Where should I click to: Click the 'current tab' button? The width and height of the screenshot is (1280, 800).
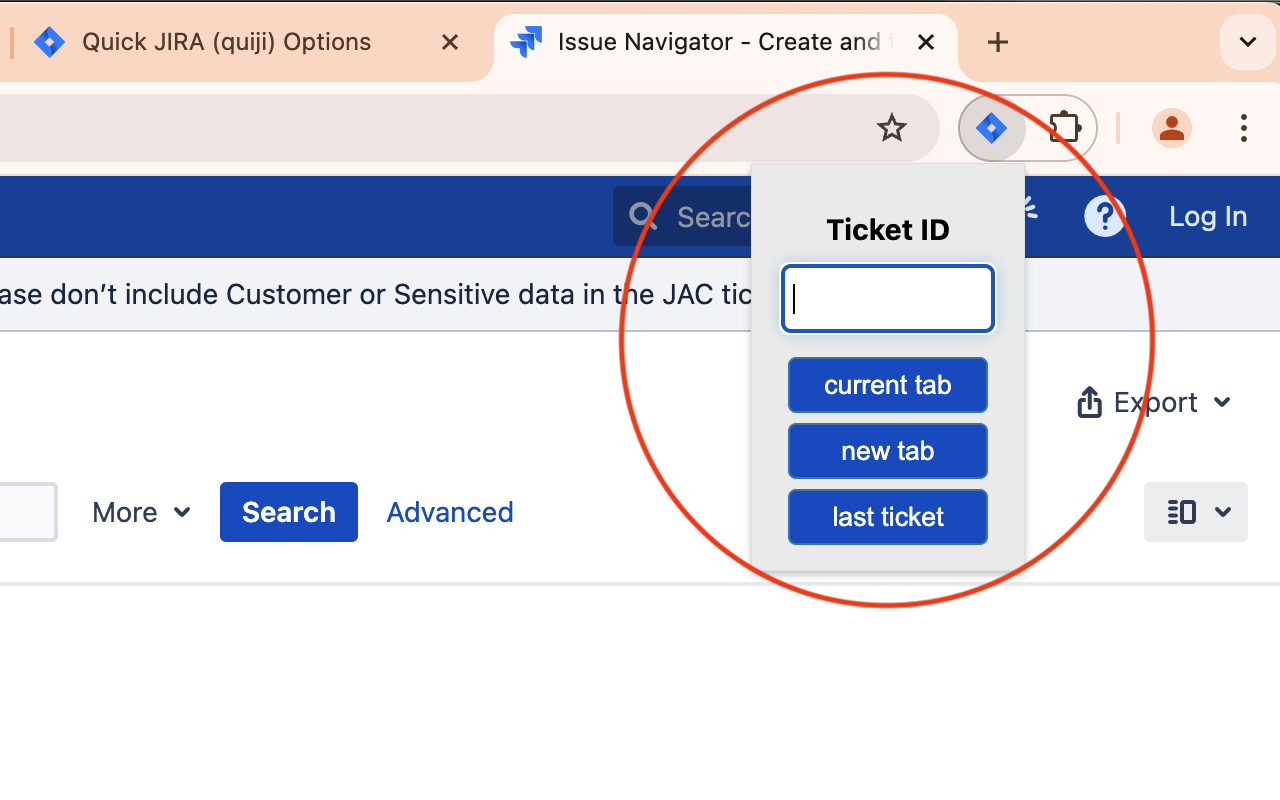pyautogui.click(x=888, y=385)
